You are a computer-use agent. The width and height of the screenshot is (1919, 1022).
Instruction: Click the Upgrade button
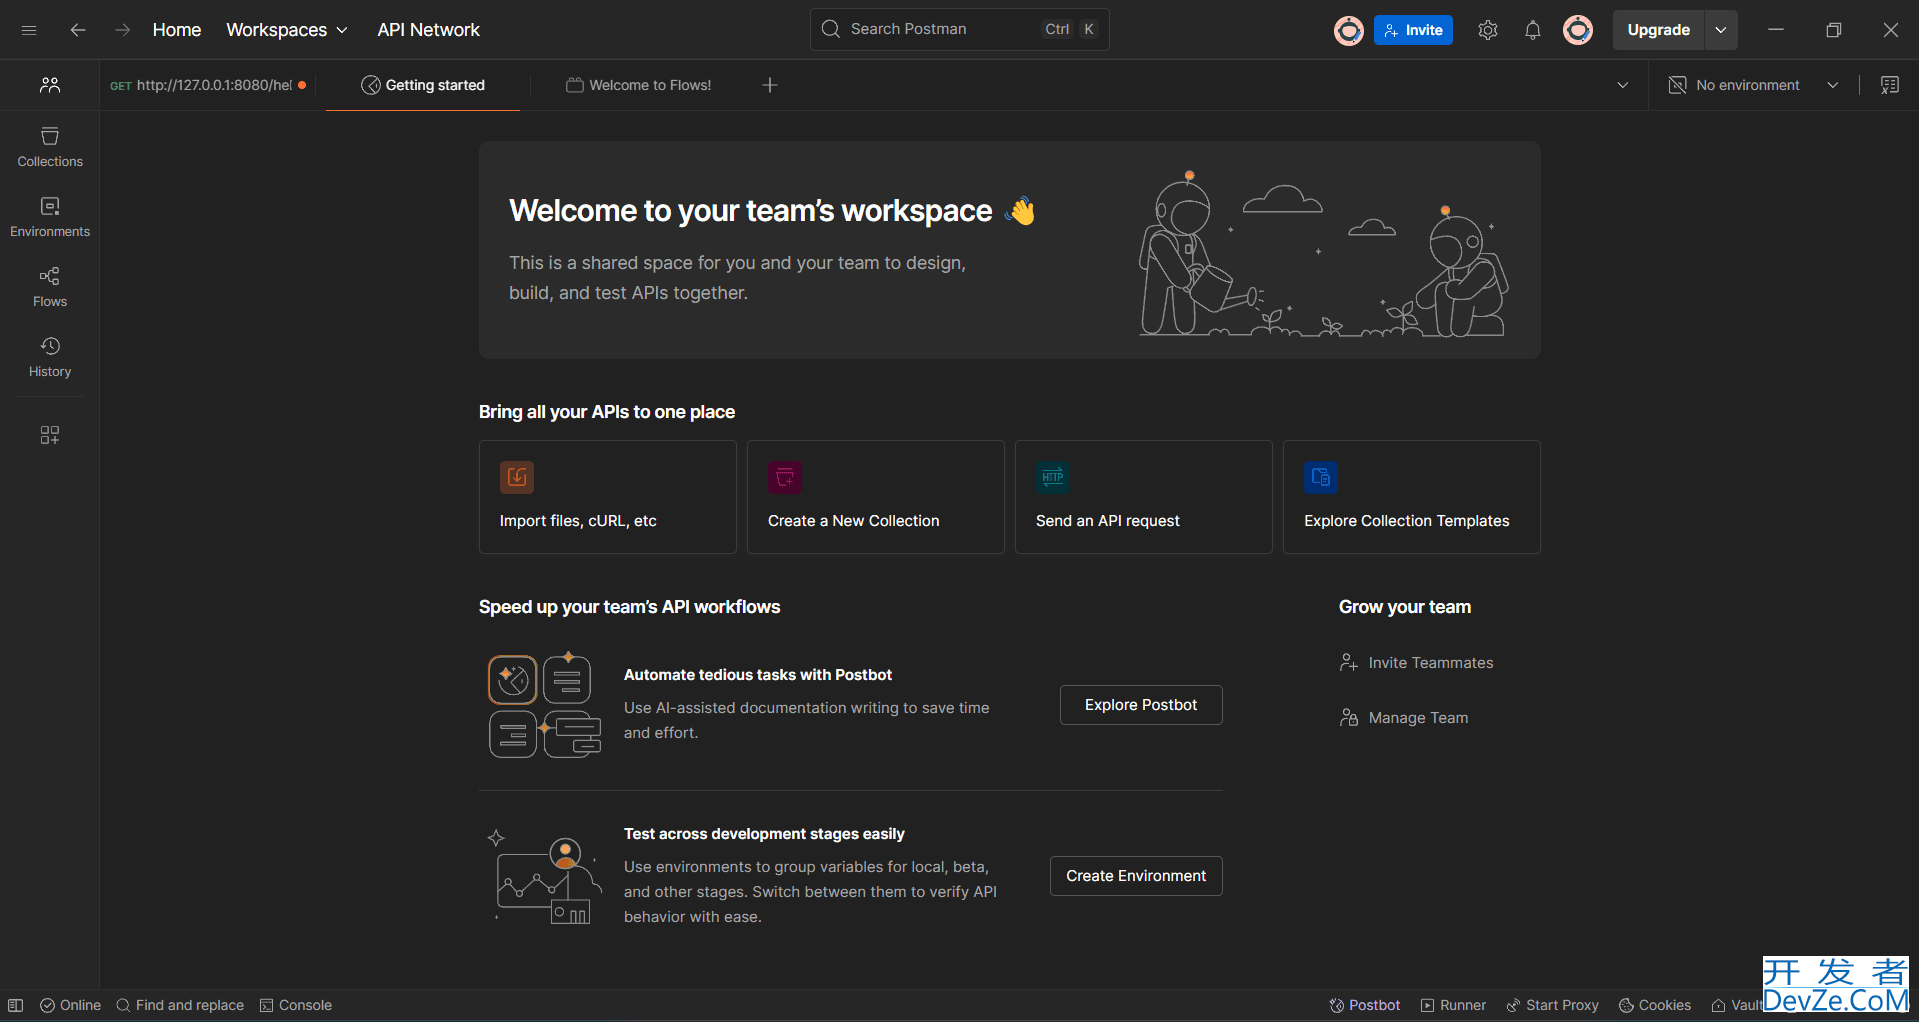point(1659,30)
